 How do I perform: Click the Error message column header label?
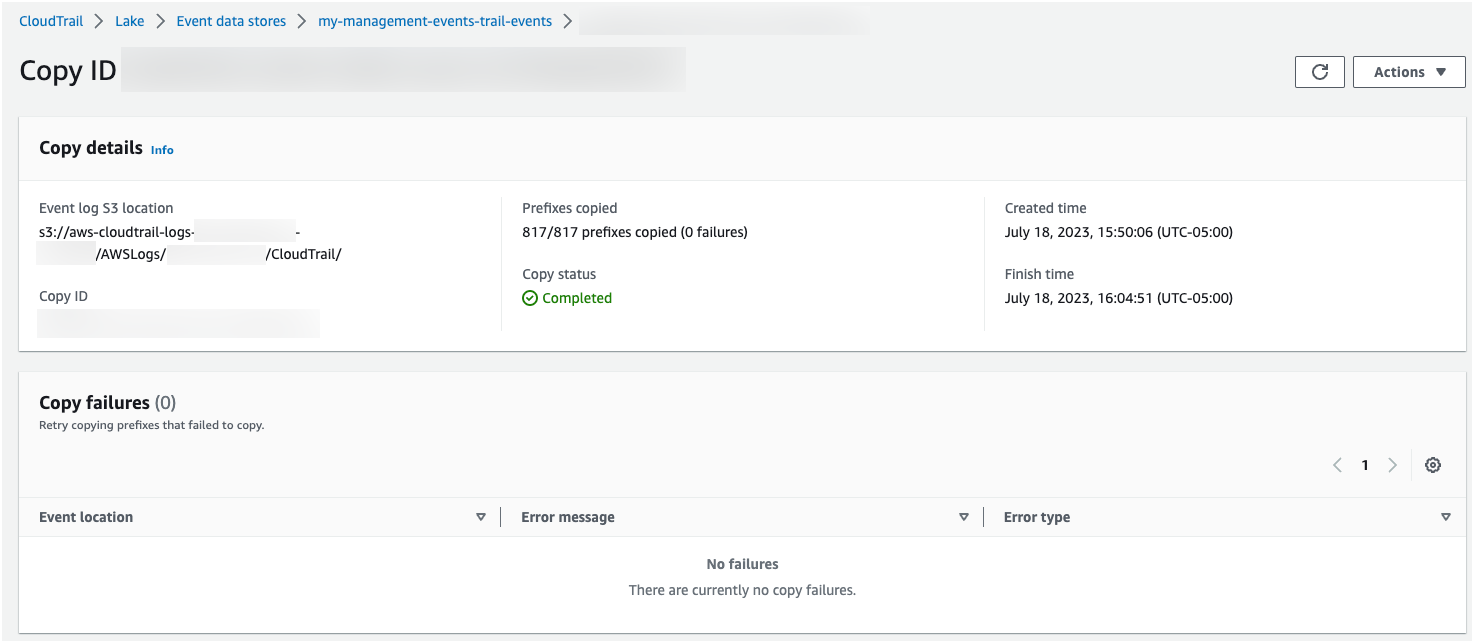(568, 517)
